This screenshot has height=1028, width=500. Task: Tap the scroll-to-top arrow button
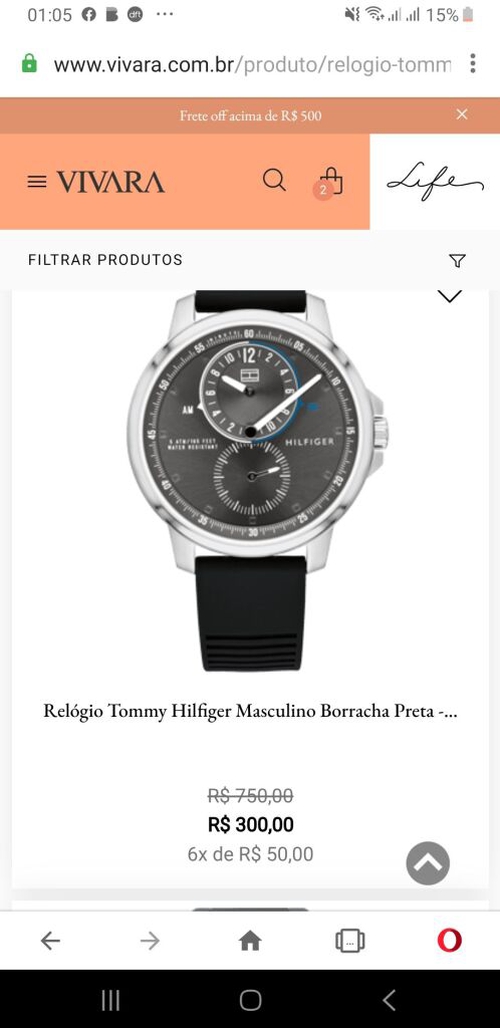click(x=428, y=863)
